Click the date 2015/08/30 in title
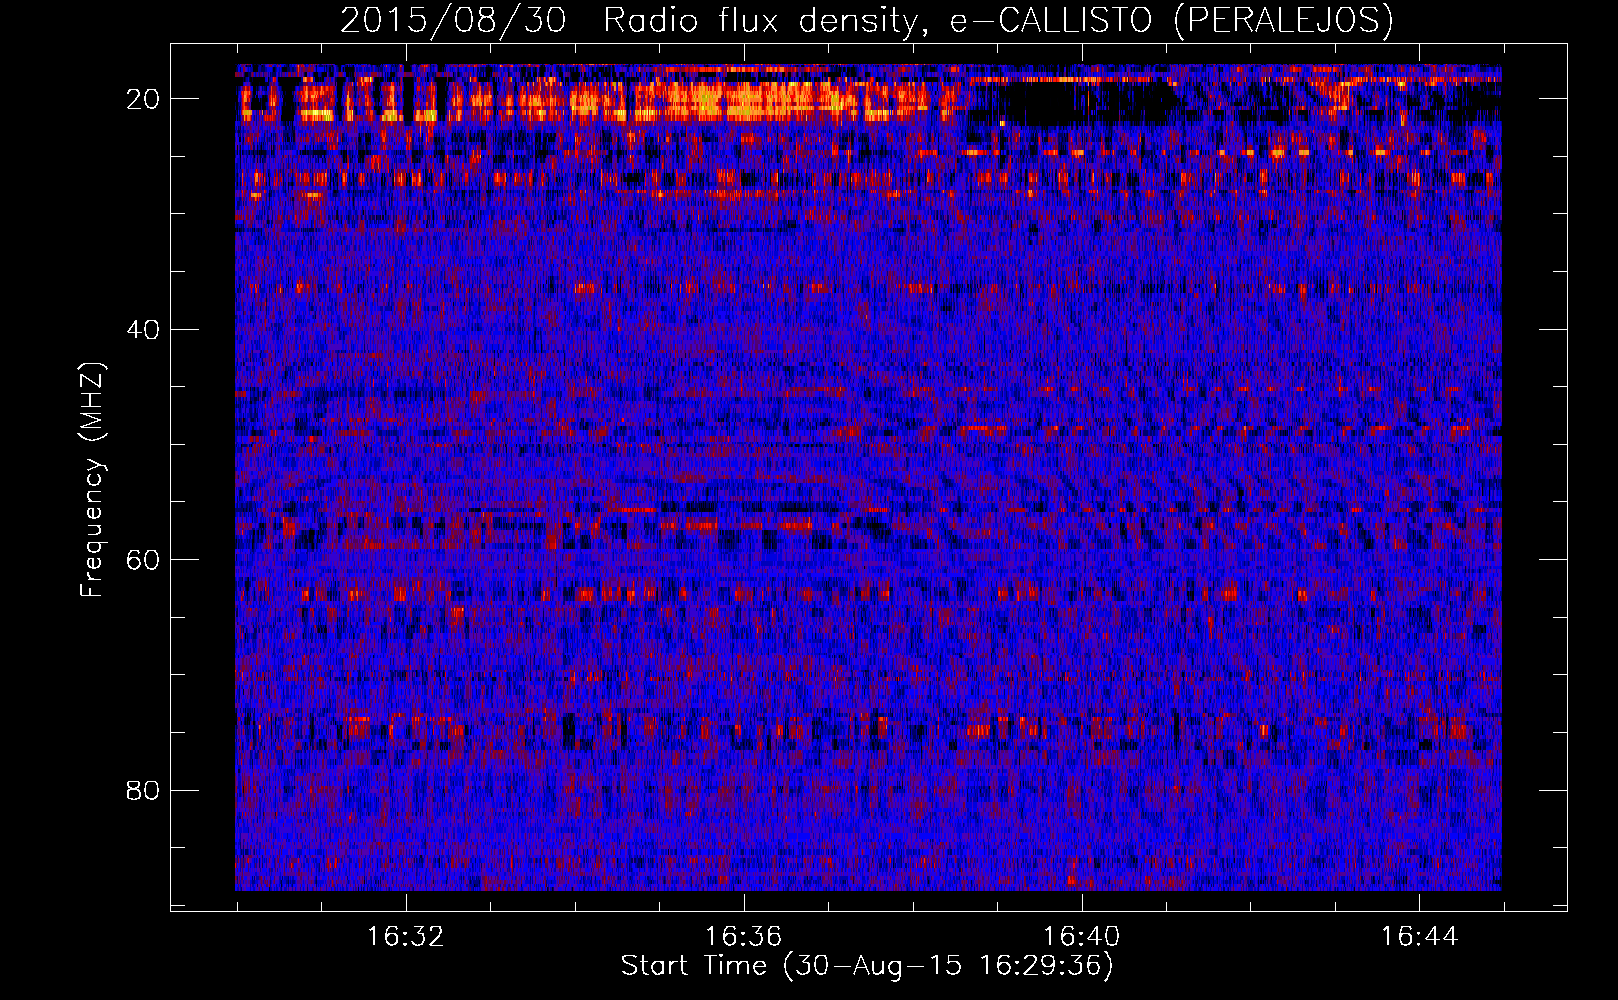Screen dimensions: 1618x1000 (453, 20)
